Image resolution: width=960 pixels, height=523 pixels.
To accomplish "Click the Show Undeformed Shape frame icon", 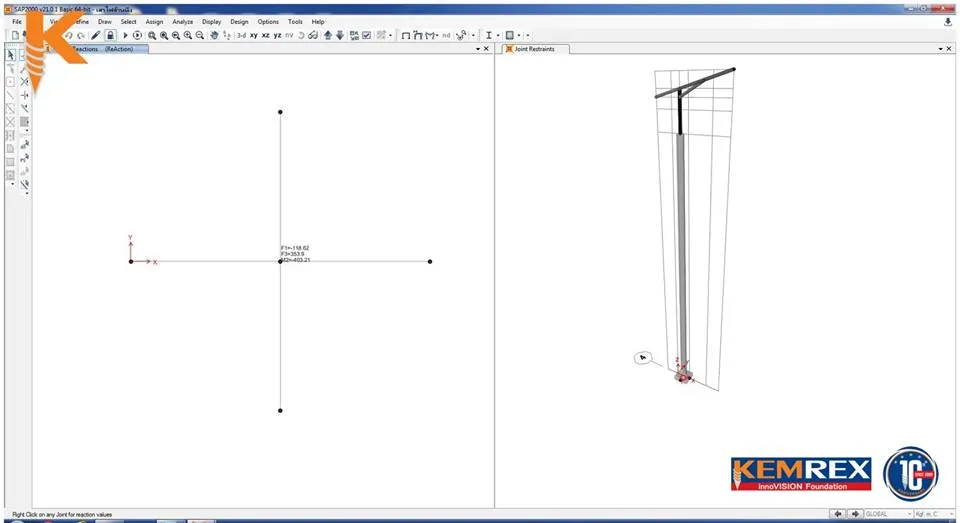I will coord(405,36).
